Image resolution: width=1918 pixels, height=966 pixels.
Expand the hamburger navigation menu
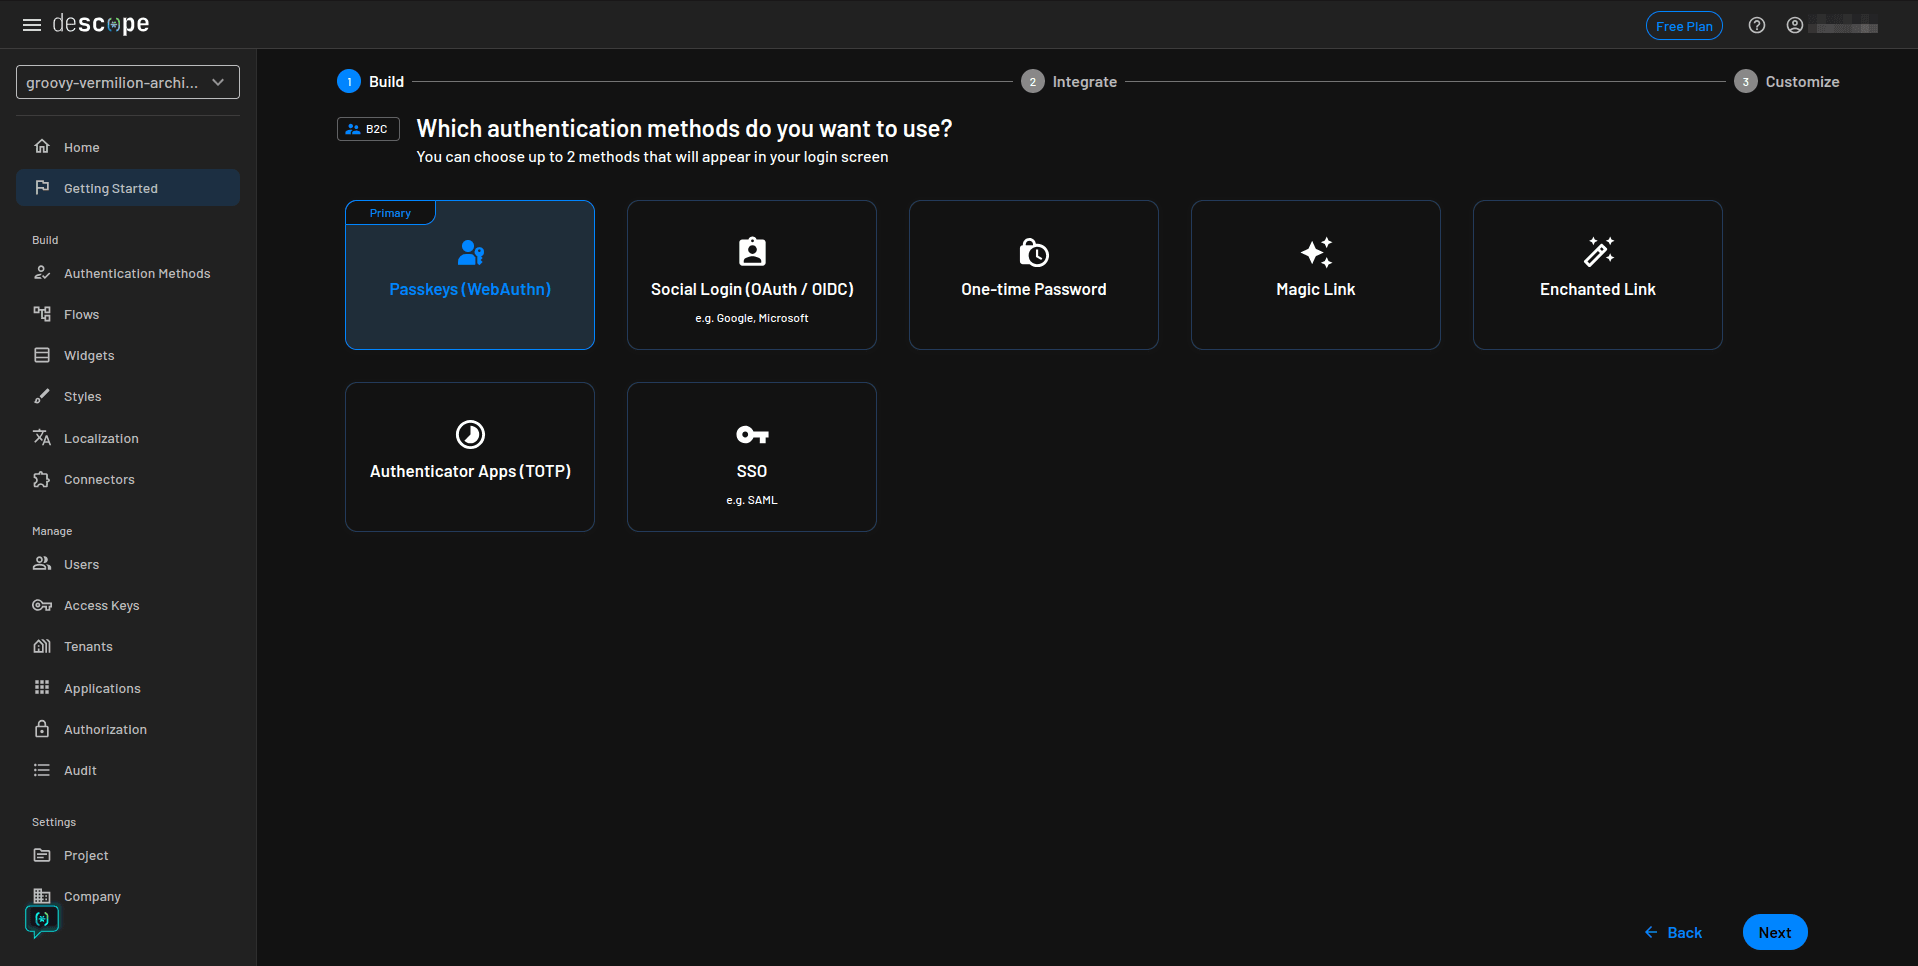coord(31,24)
